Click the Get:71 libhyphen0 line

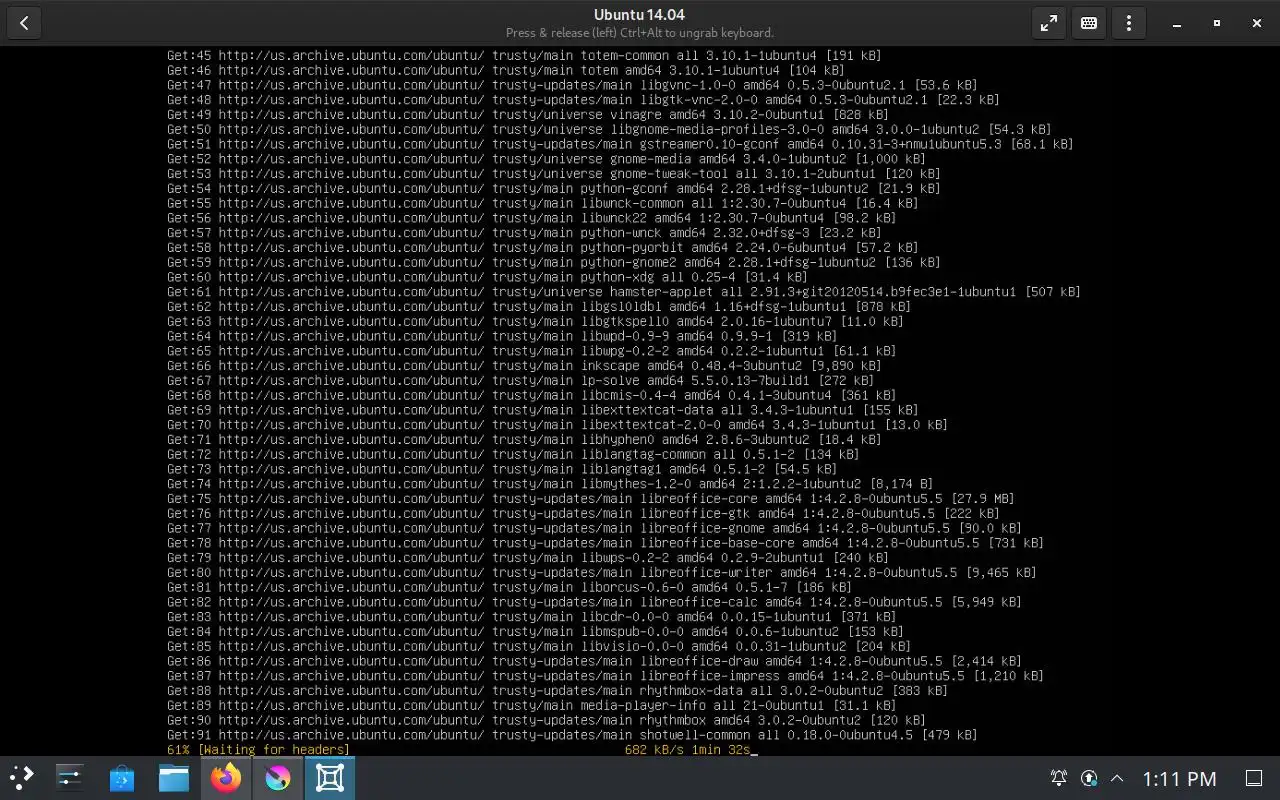click(525, 440)
